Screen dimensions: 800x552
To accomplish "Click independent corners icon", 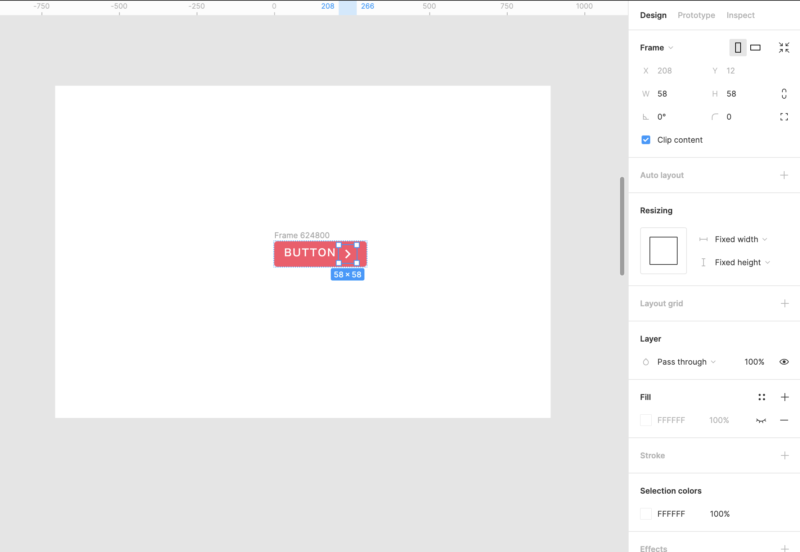I will (x=784, y=116).
